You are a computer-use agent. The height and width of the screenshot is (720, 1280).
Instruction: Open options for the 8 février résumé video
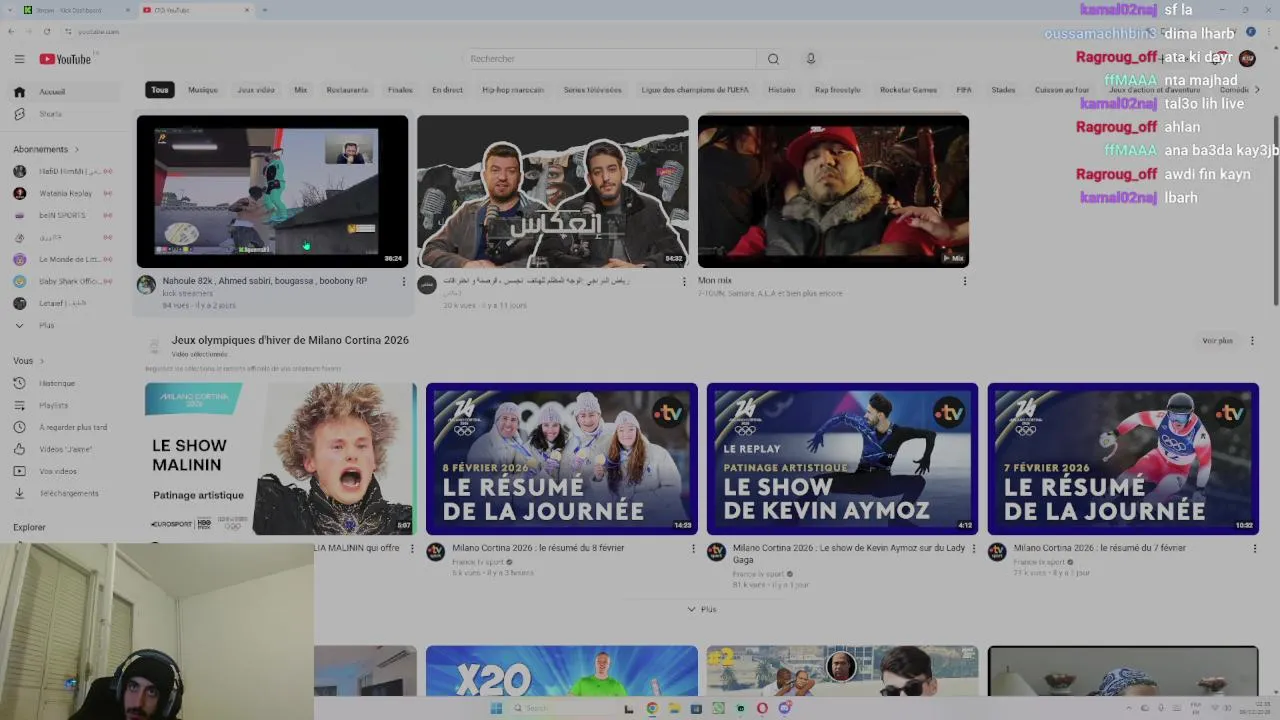click(693, 549)
